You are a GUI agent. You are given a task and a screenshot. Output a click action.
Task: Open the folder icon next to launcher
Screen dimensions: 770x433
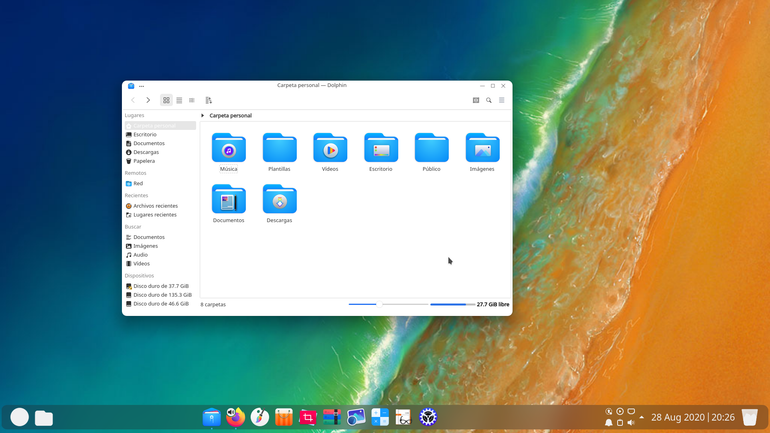[x=44, y=418]
